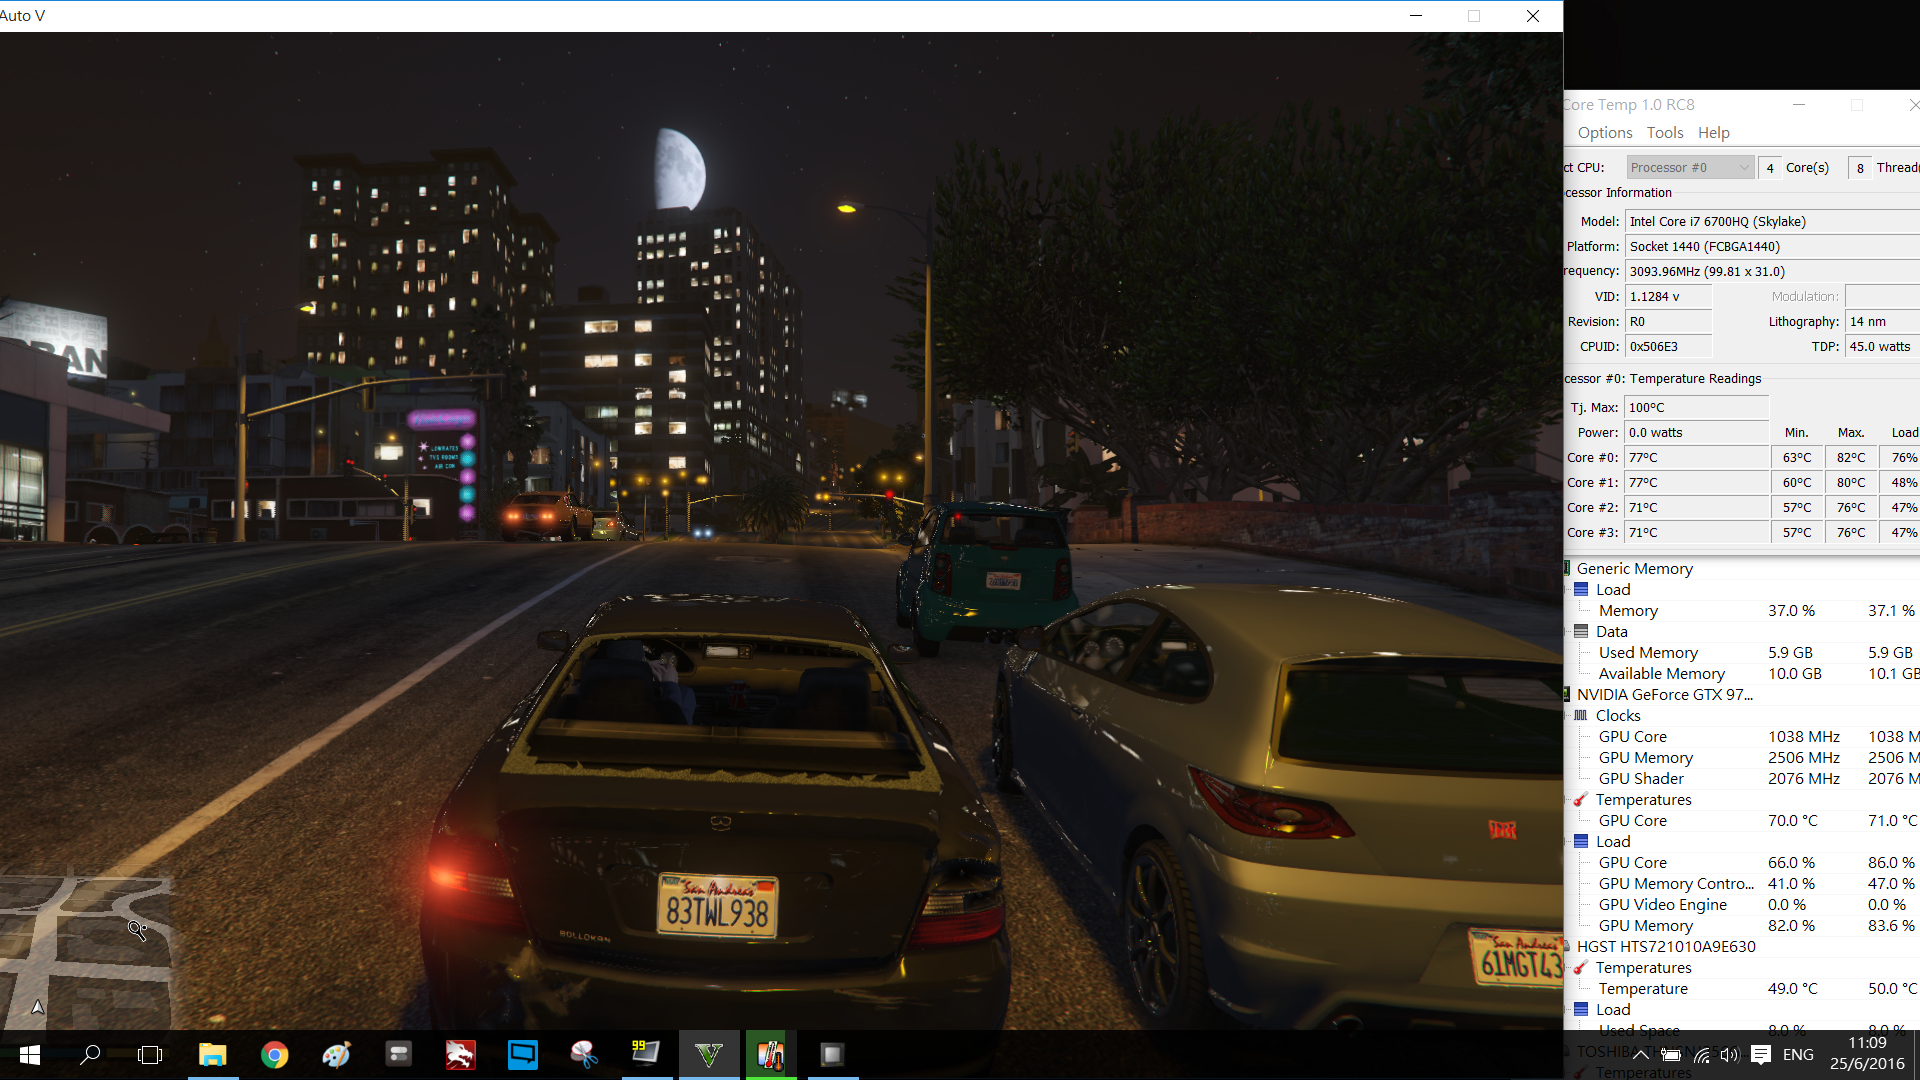1920x1080 pixels.
Task: Launch Google Chrome from the taskbar
Action: click(x=274, y=1055)
